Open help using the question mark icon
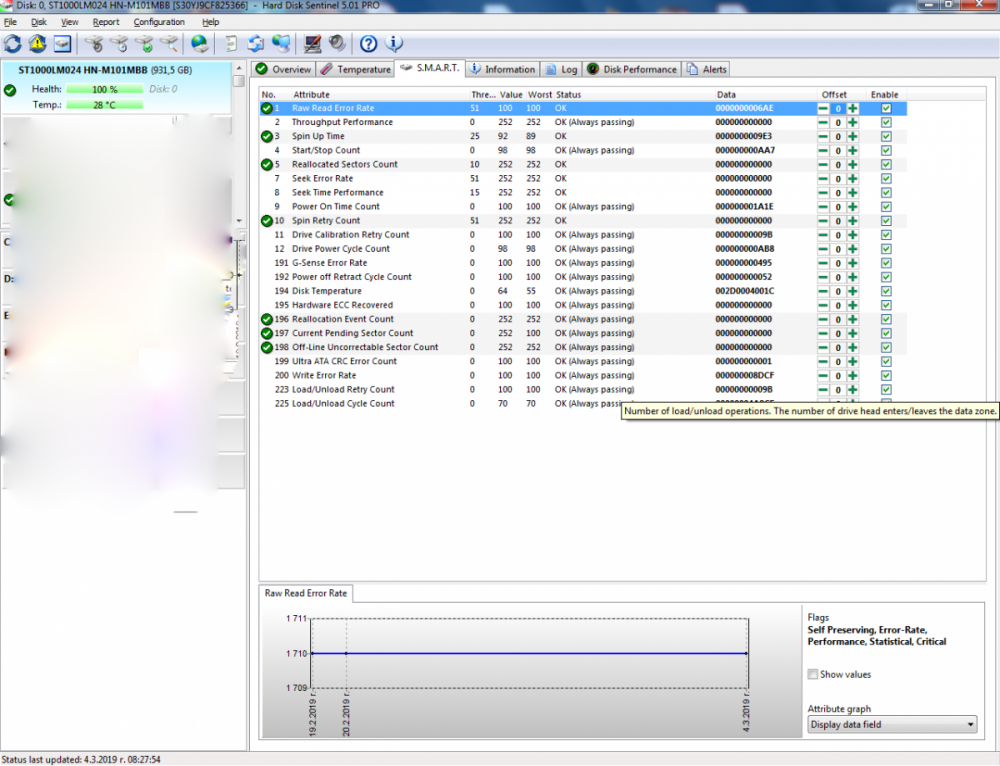Image resolution: width=1000 pixels, height=766 pixels. 368,44
